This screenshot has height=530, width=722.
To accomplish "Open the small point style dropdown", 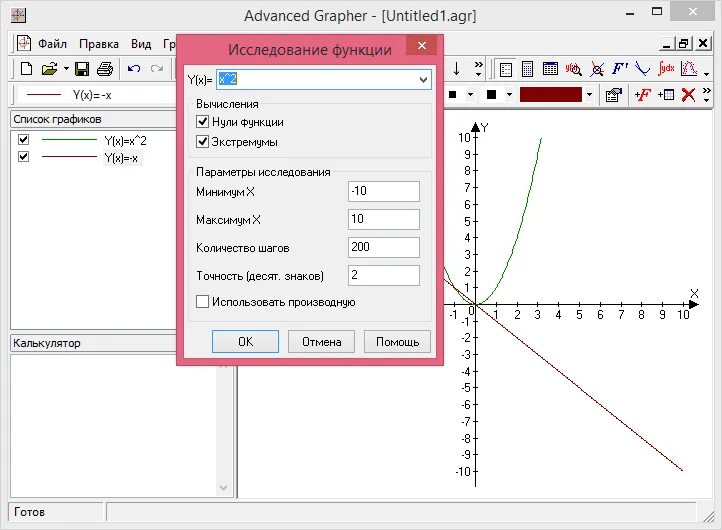I will coord(470,95).
